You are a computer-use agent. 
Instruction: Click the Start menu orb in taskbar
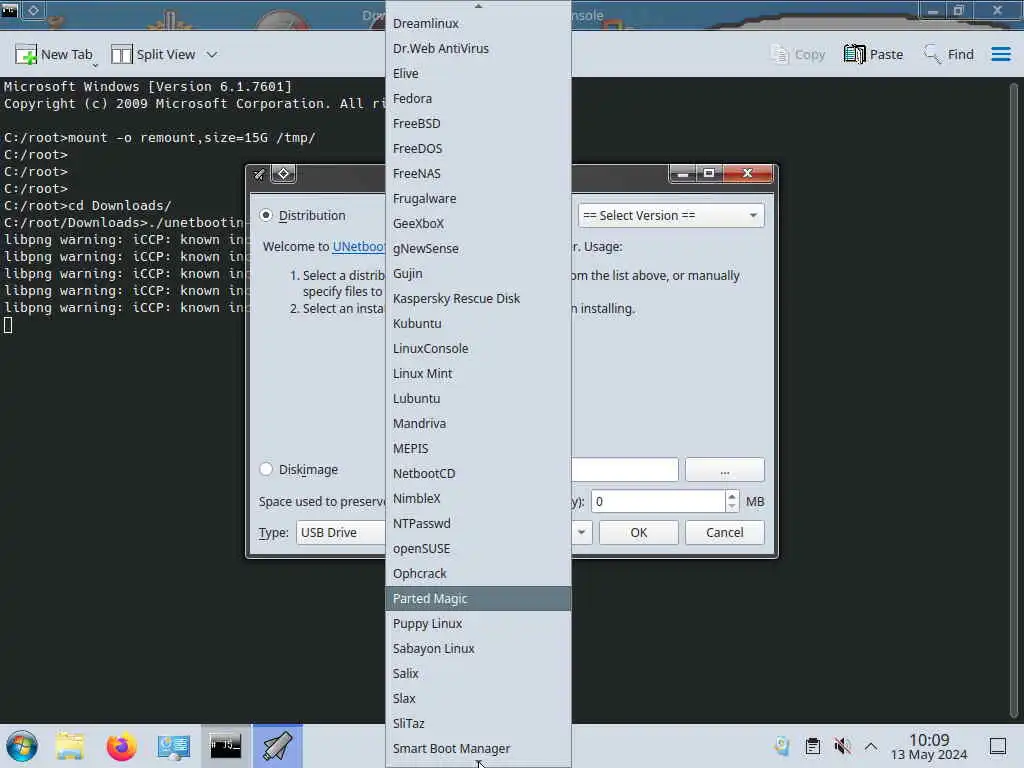22,746
